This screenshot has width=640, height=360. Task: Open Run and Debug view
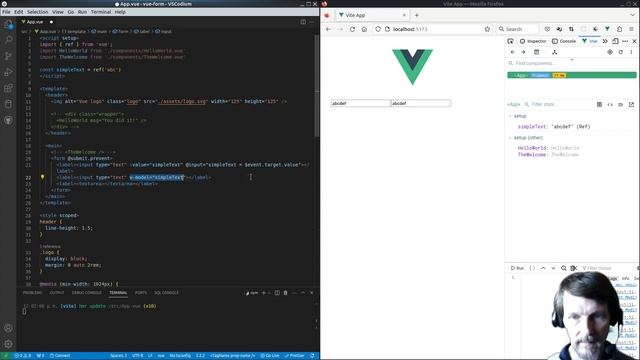coord(8,72)
